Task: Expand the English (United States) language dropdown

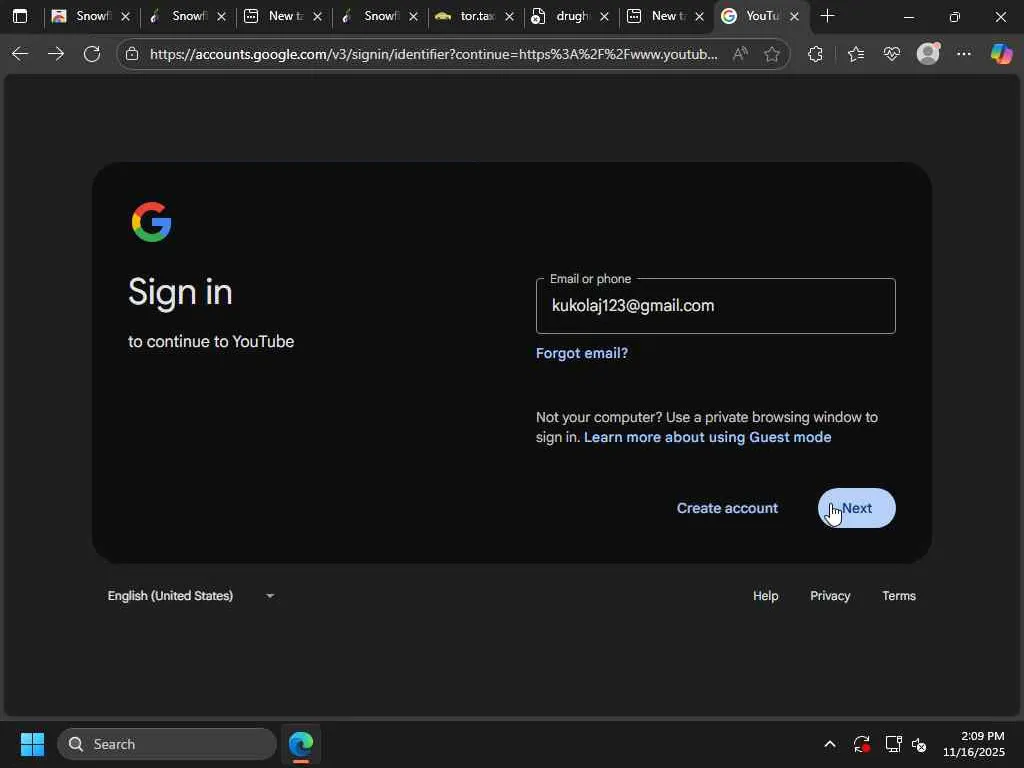Action: 191,596
